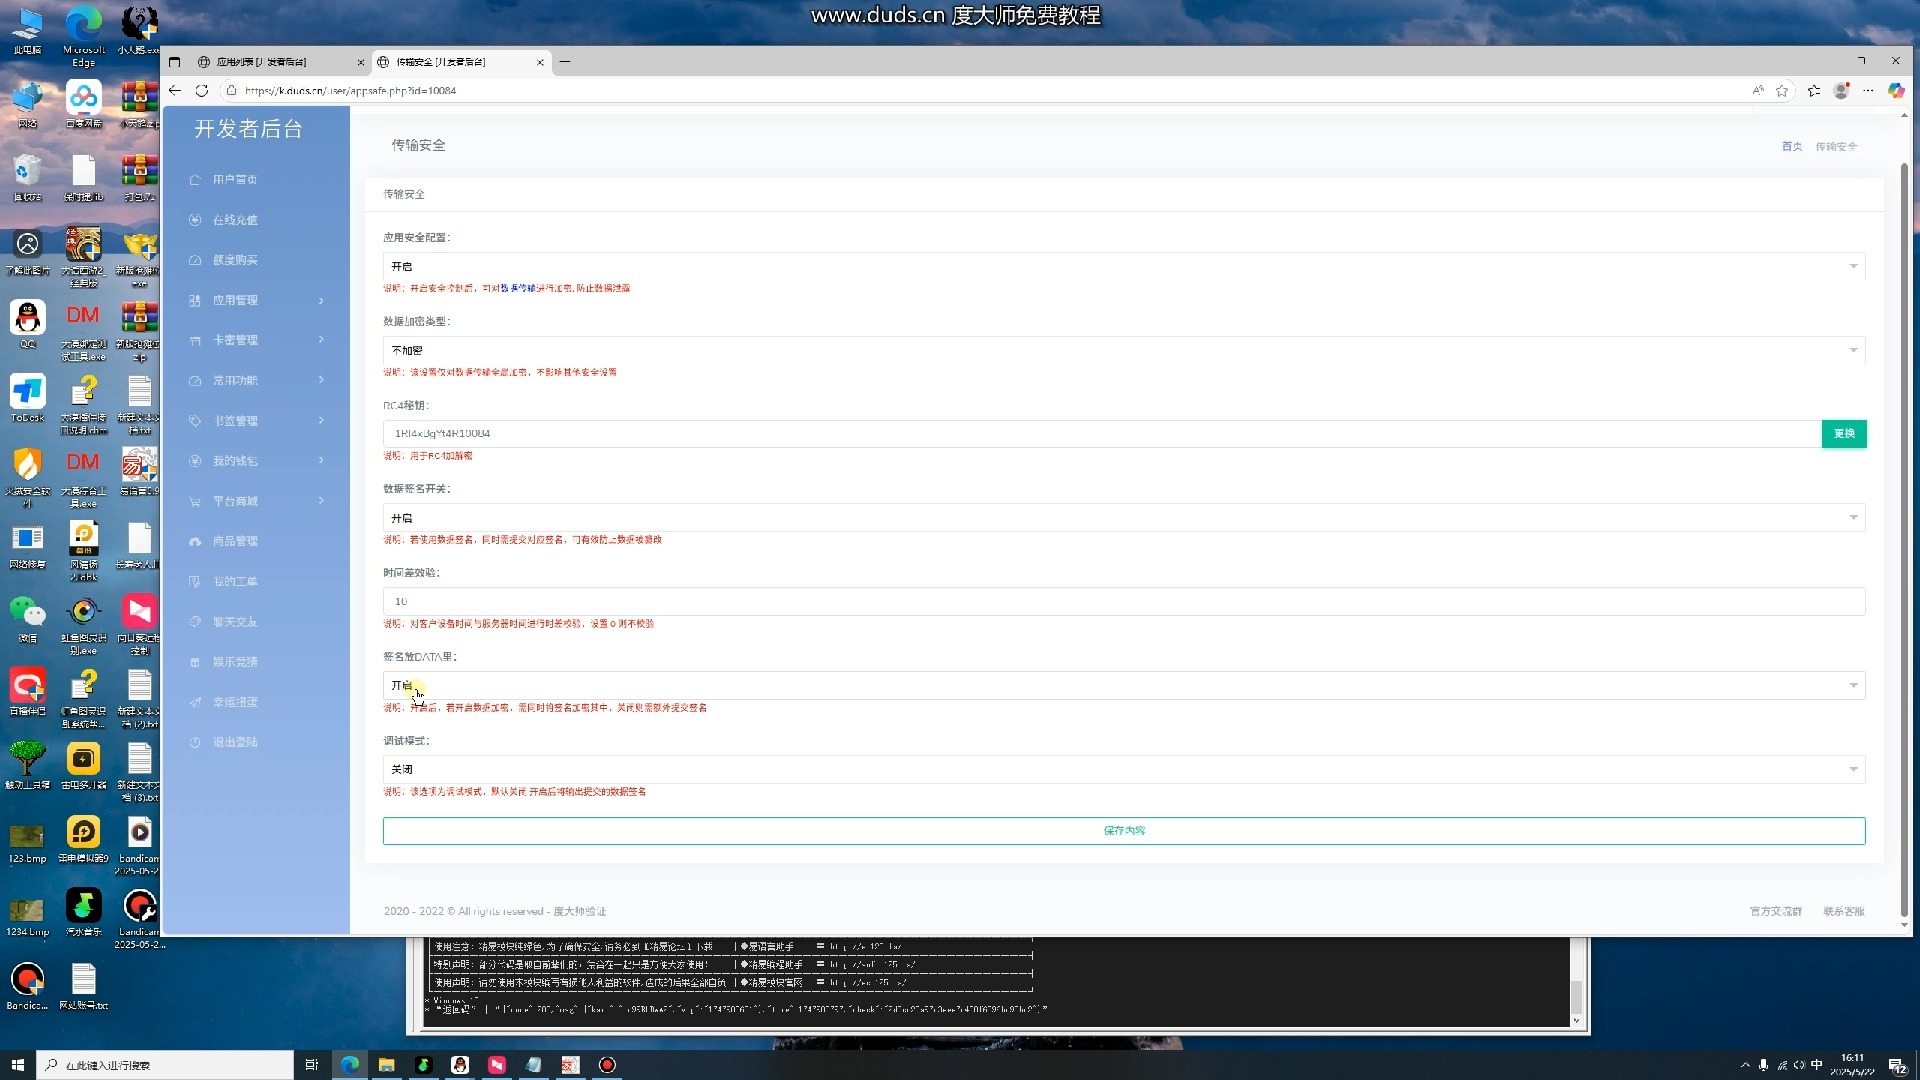Click the 时间差效验 input field
1920x1080 pixels.
click(x=1123, y=601)
